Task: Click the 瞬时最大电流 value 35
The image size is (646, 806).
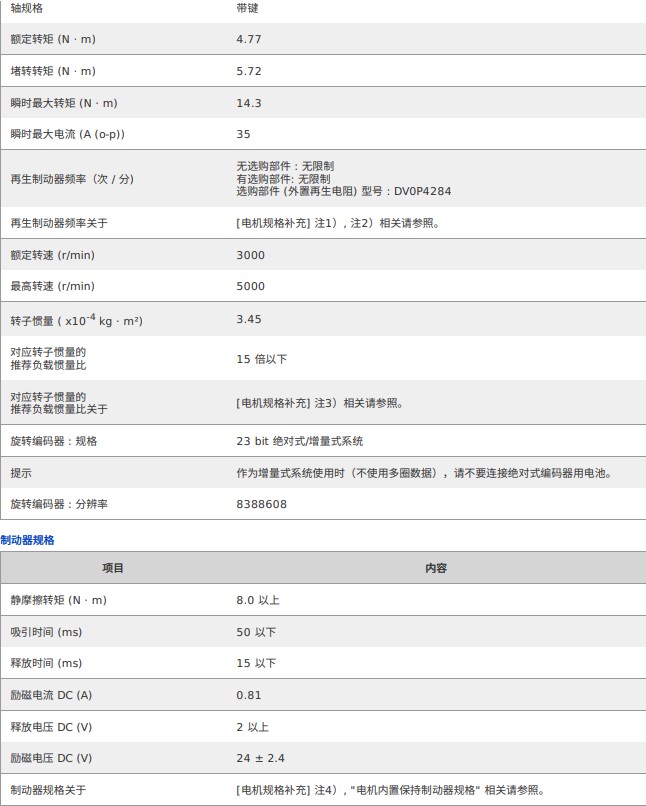Action: point(244,134)
